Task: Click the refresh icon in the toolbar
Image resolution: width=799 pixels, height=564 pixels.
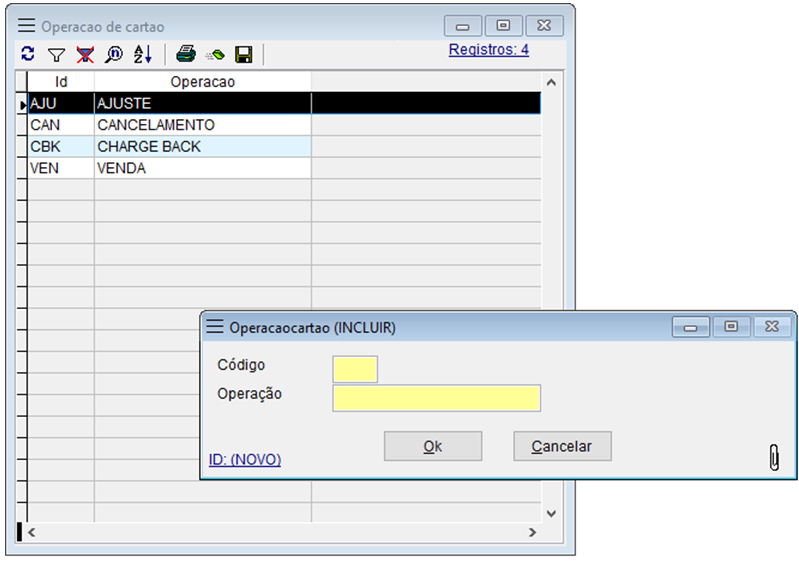Action: tap(28, 55)
